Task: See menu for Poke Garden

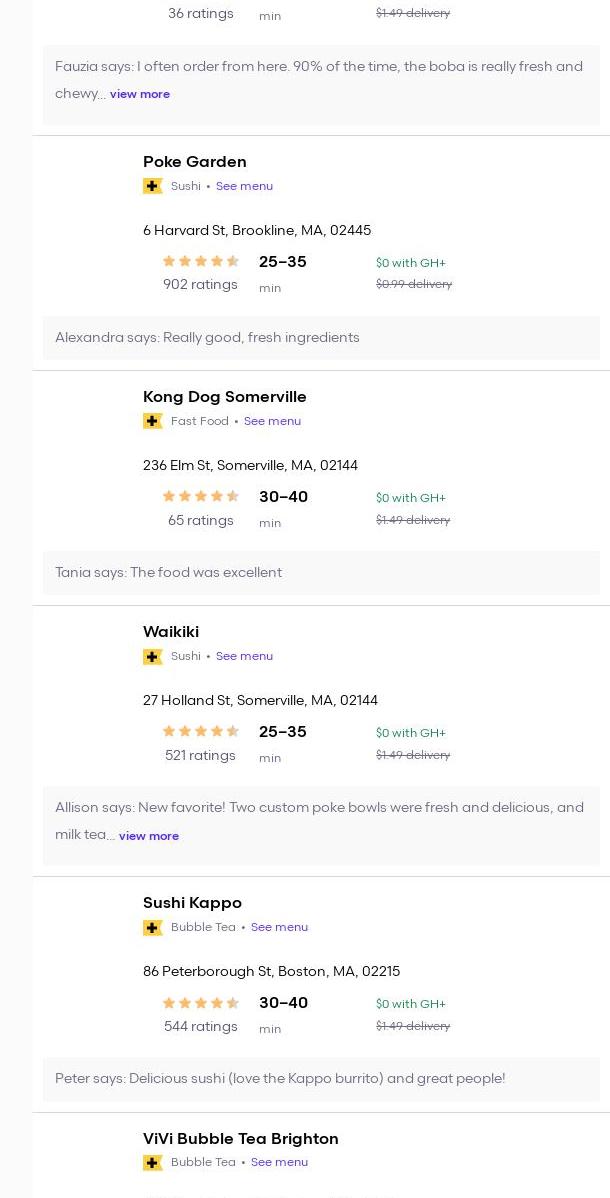Action: tap(244, 186)
